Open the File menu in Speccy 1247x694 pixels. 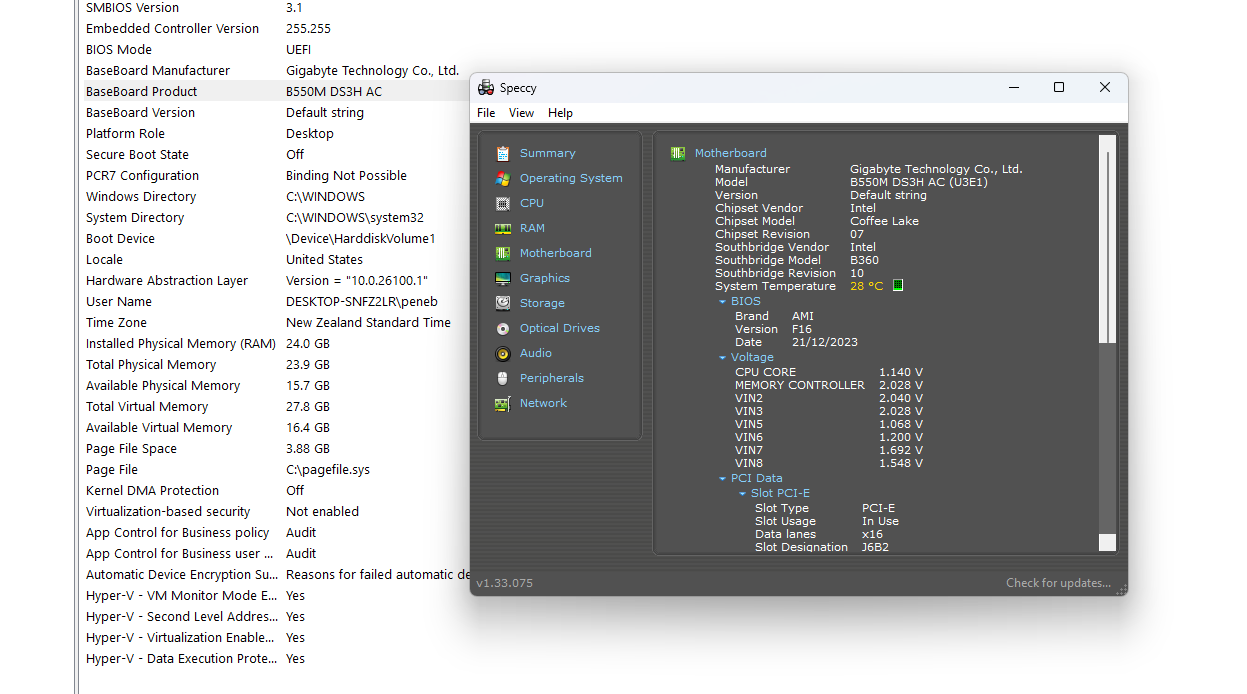pos(486,113)
